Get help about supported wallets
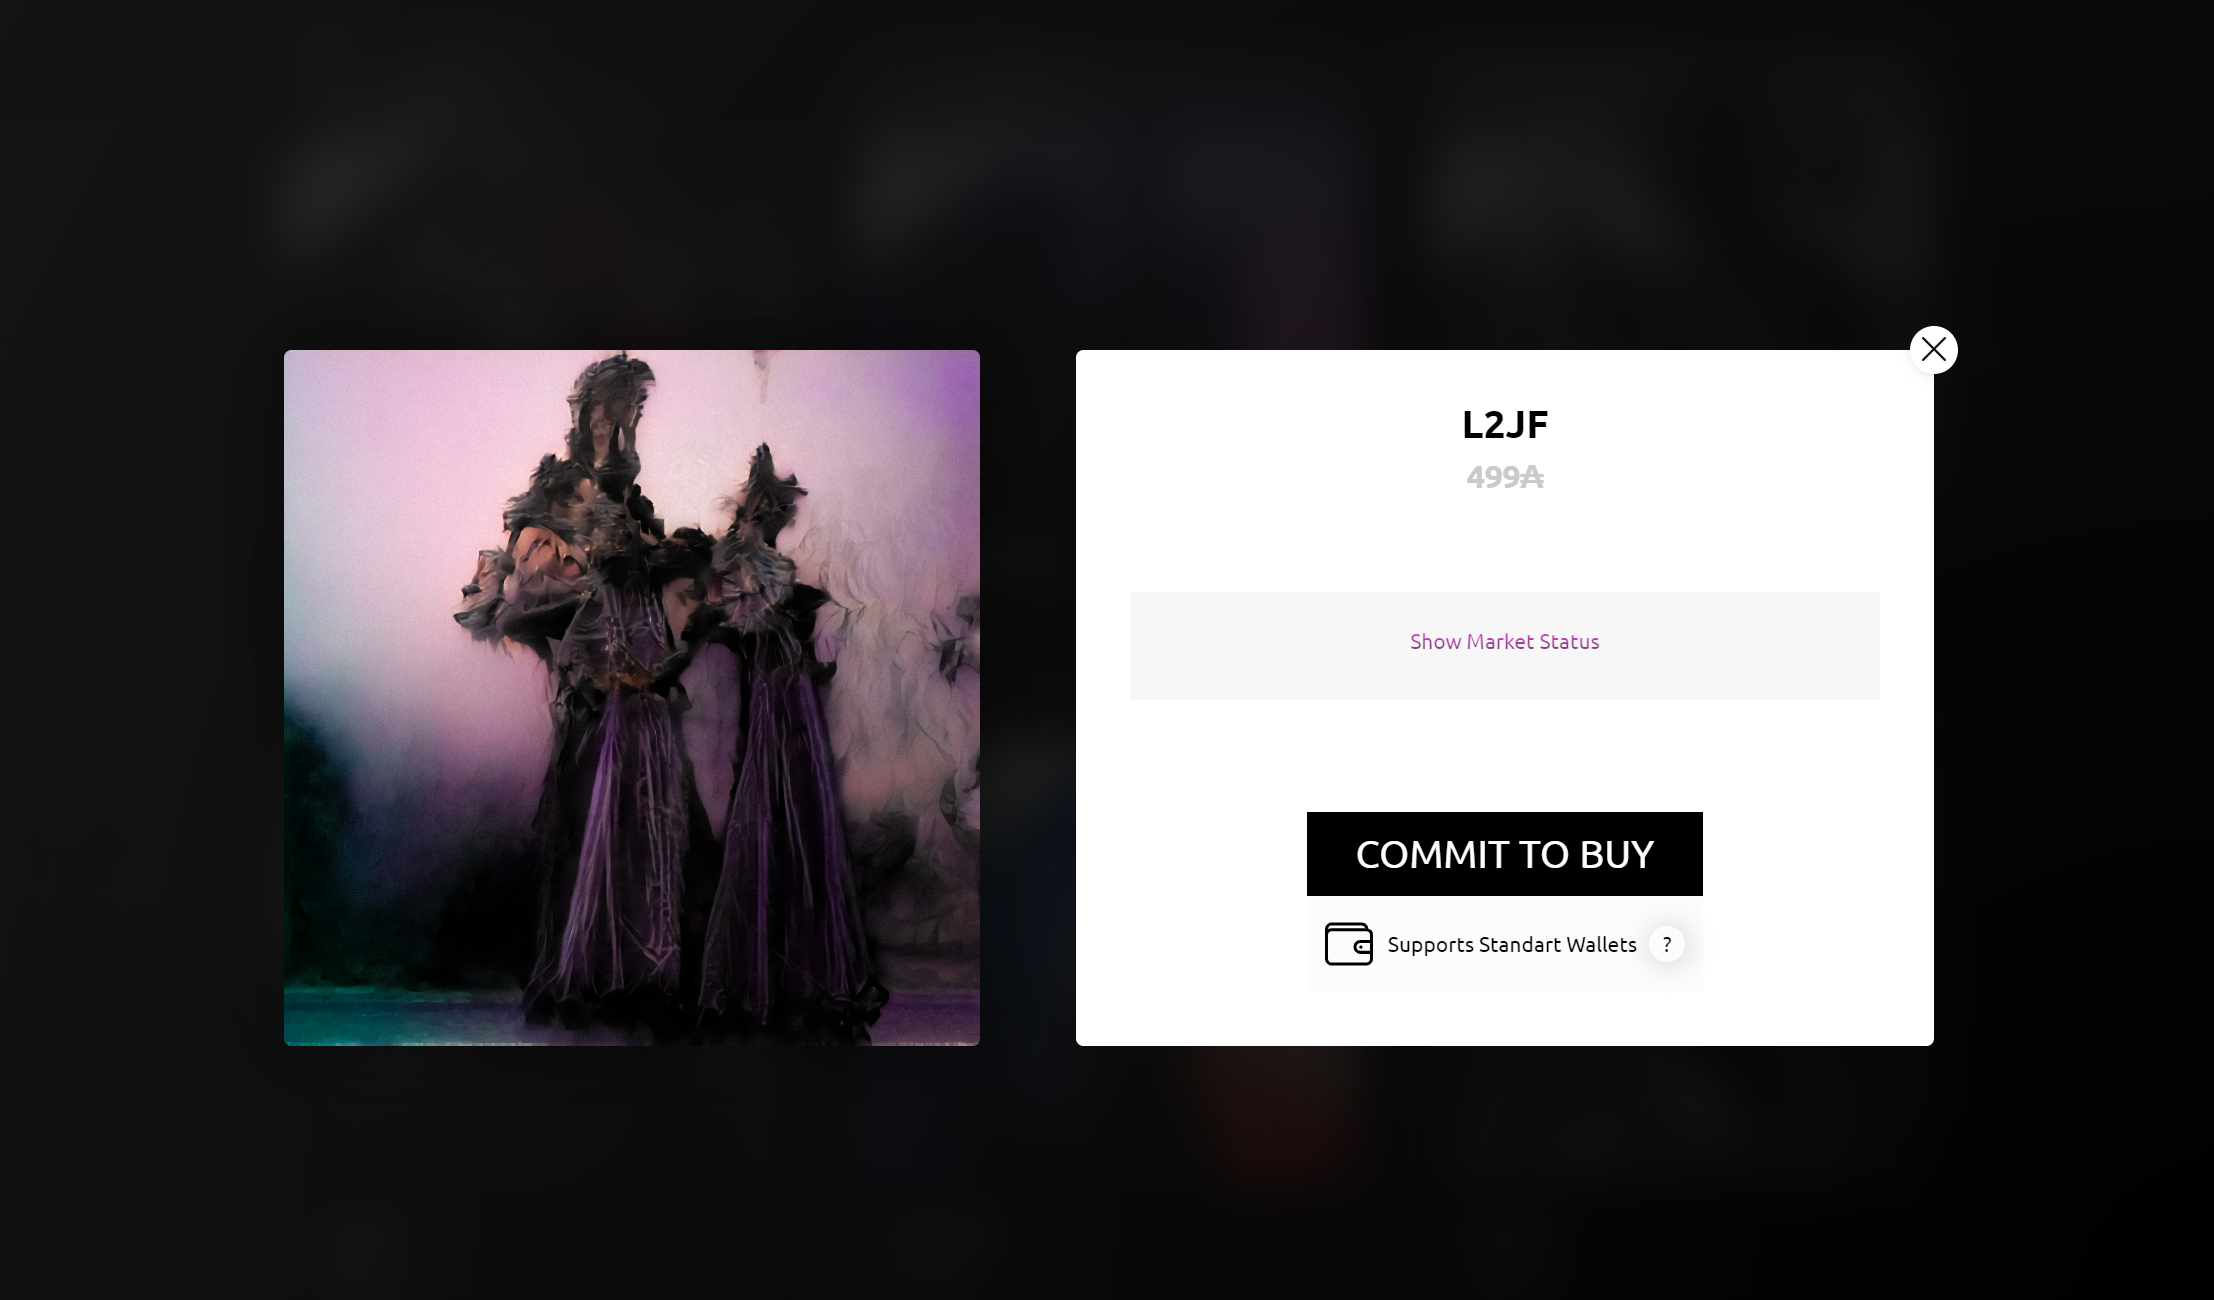 coord(1666,944)
